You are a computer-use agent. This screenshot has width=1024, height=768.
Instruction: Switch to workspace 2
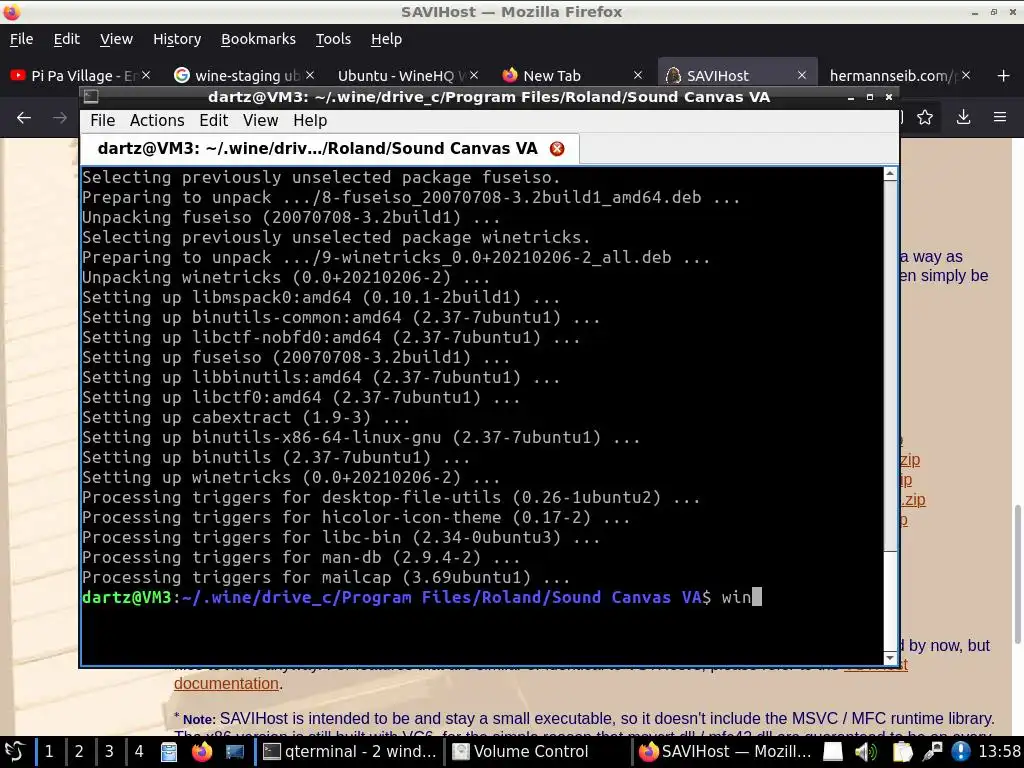click(x=79, y=752)
